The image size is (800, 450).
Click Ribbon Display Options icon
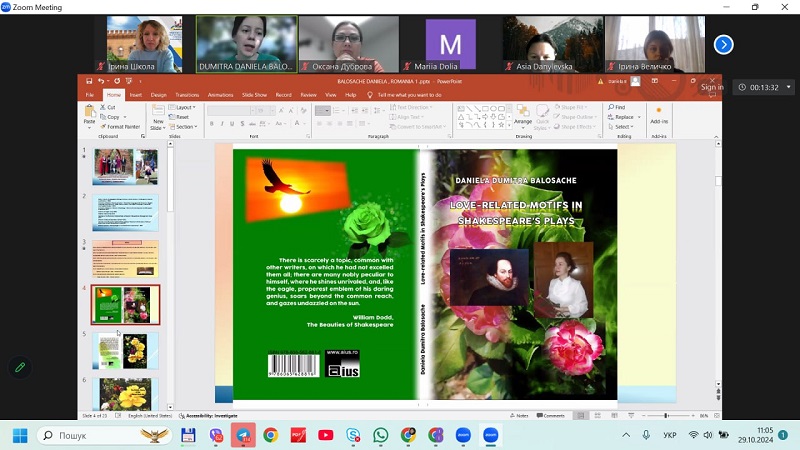[655, 81]
